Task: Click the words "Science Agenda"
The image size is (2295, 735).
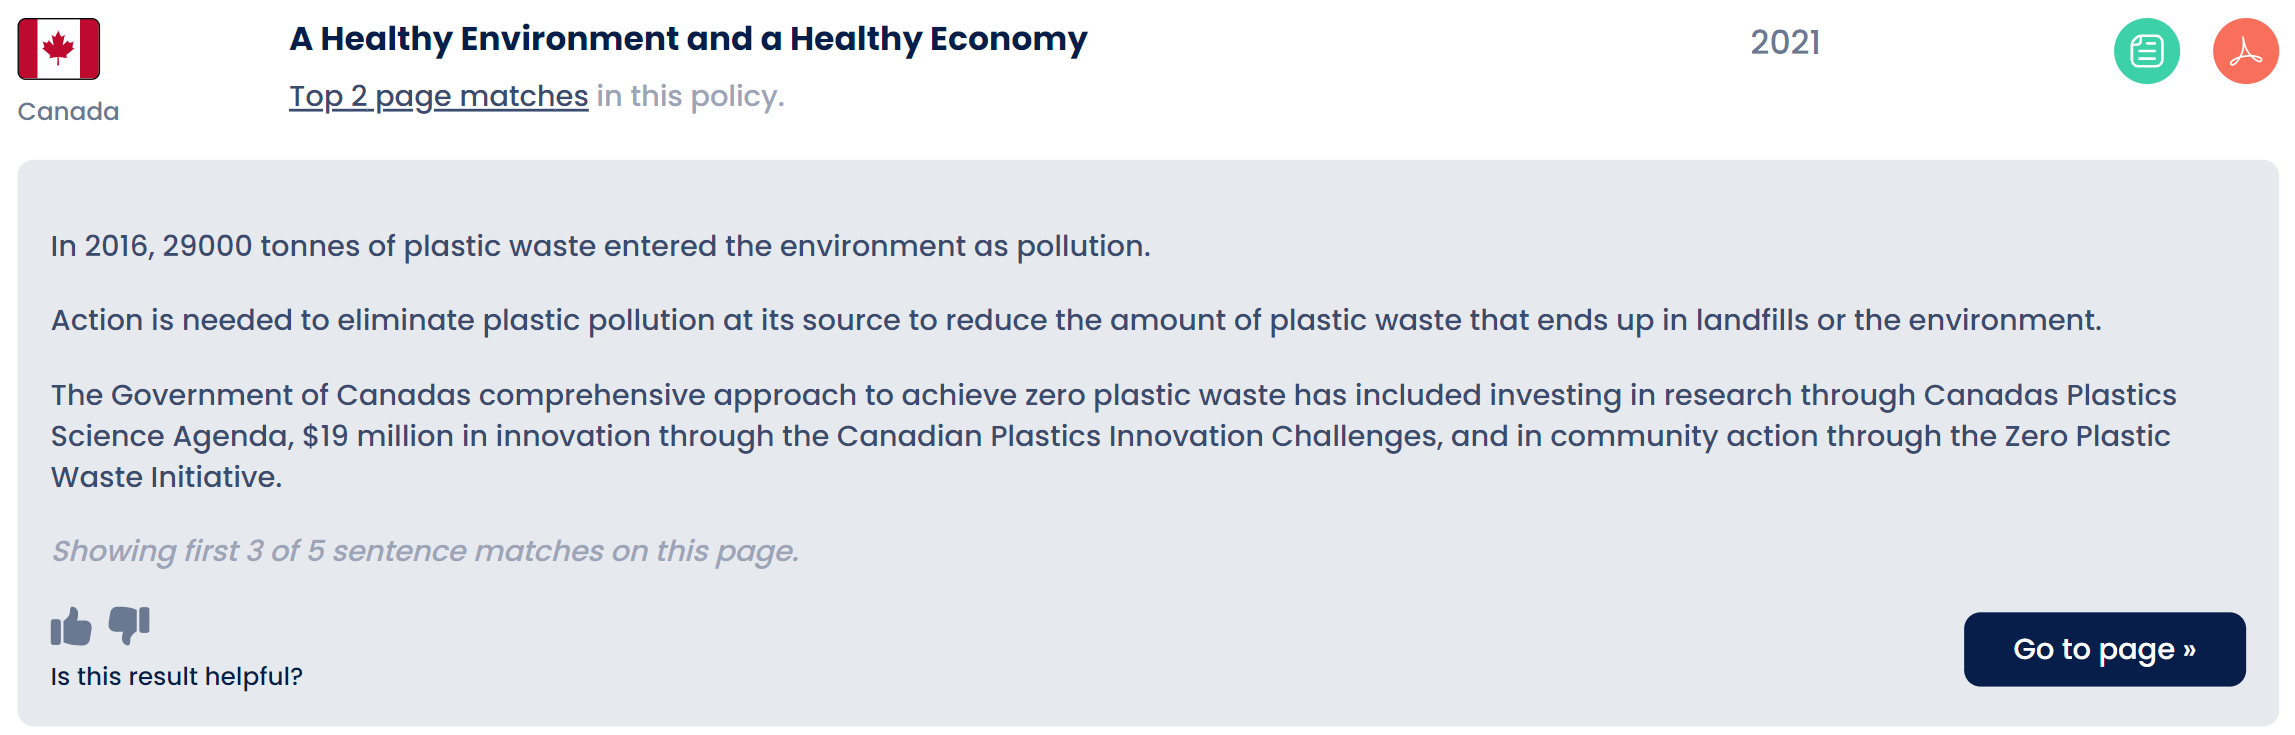Action: (x=170, y=436)
